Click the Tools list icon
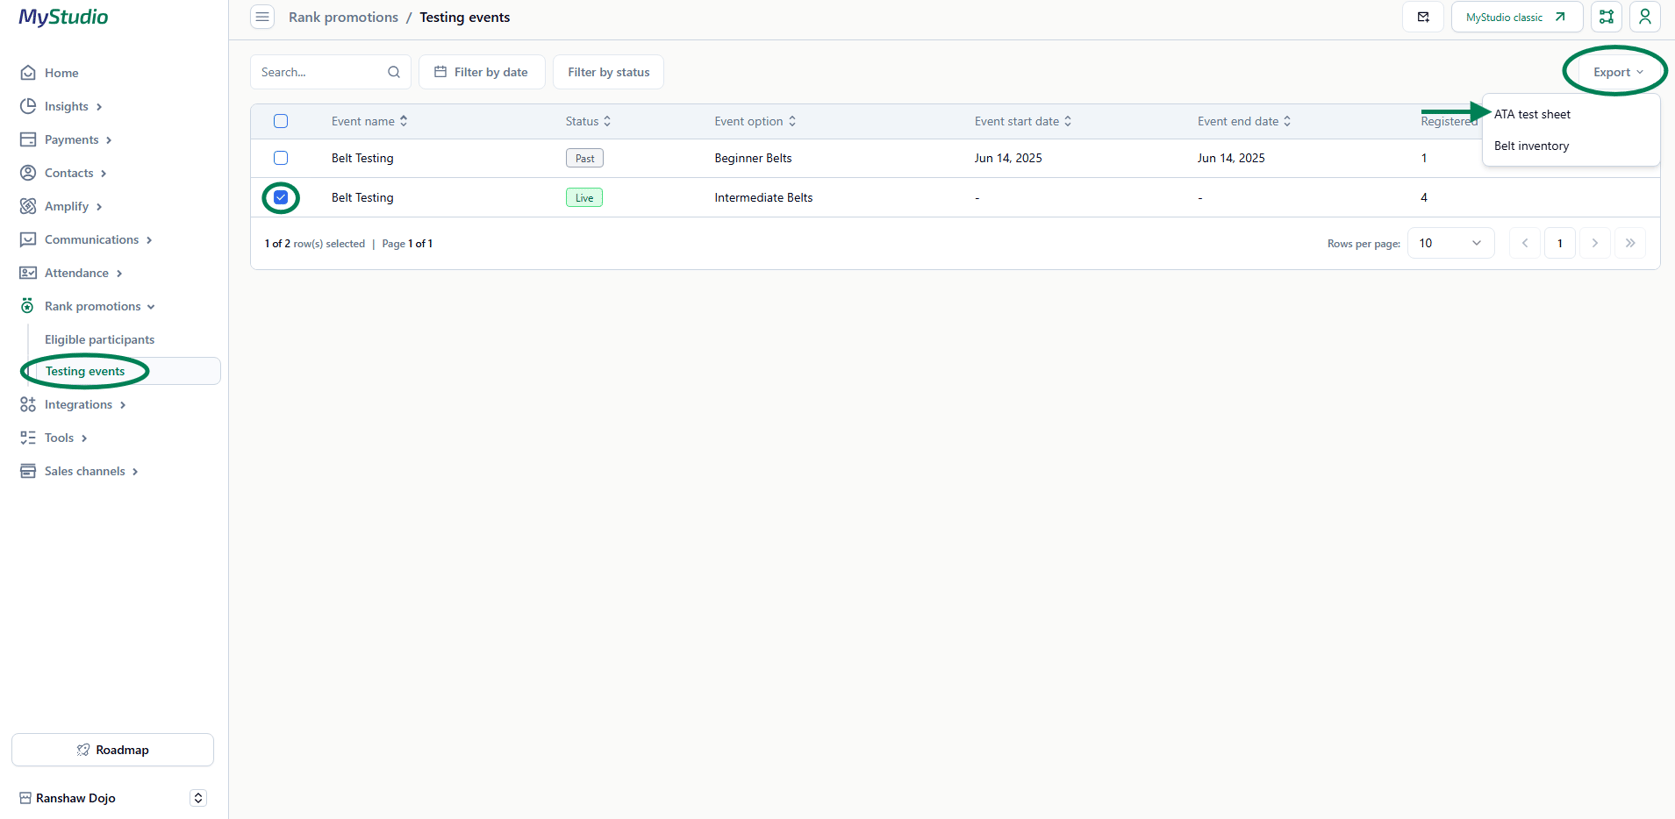Viewport: 1675px width, 819px height. coord(28,438)
